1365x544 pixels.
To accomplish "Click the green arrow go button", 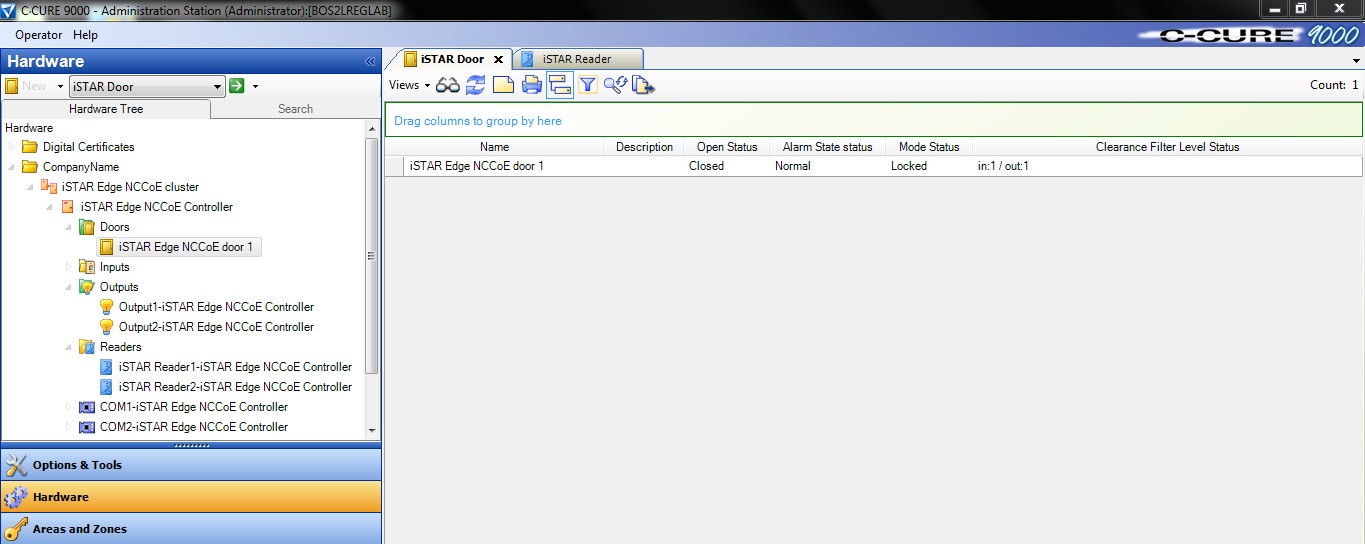I will pyautogui.click(x=237, y=86).
